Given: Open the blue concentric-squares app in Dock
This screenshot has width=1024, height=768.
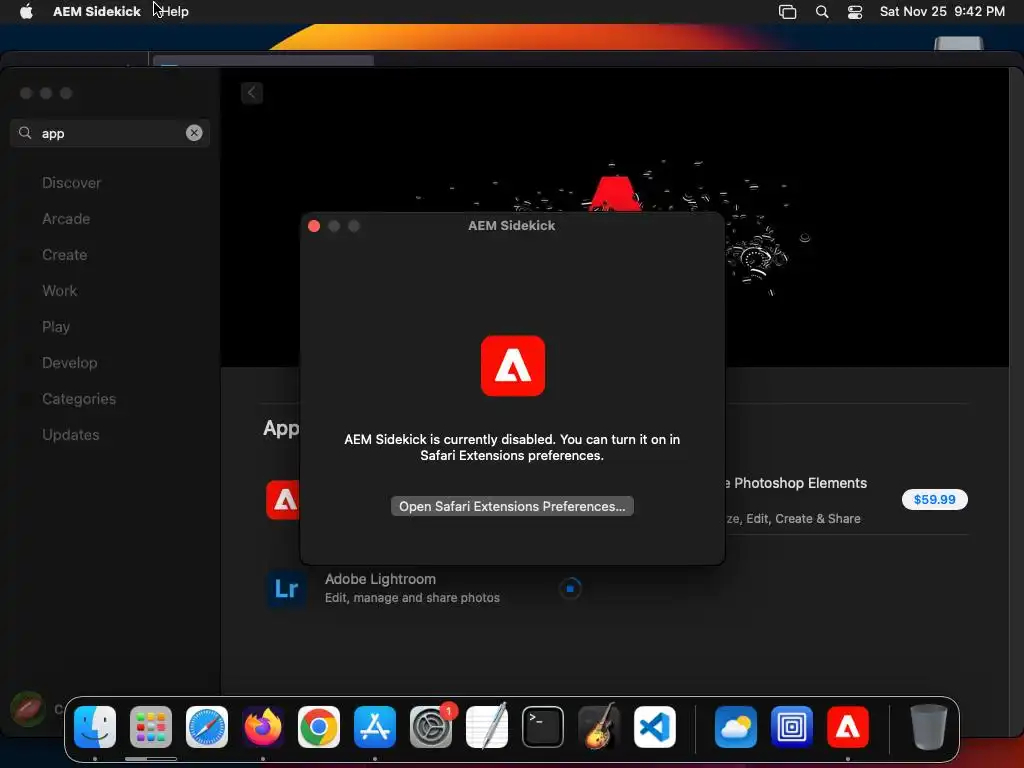Looking at the screenshot, I should pos(792,727).
